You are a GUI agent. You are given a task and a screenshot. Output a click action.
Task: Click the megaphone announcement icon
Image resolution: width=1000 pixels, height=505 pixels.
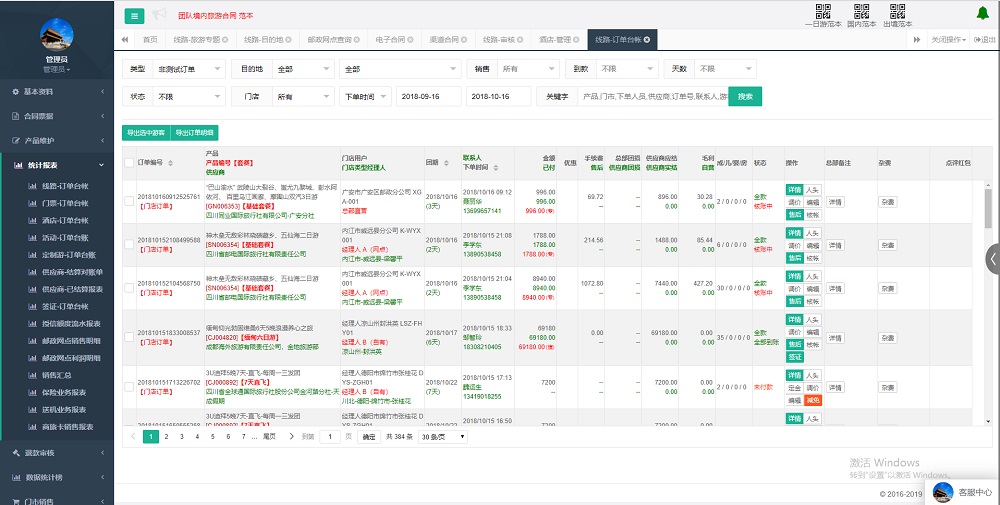[160, 15]
